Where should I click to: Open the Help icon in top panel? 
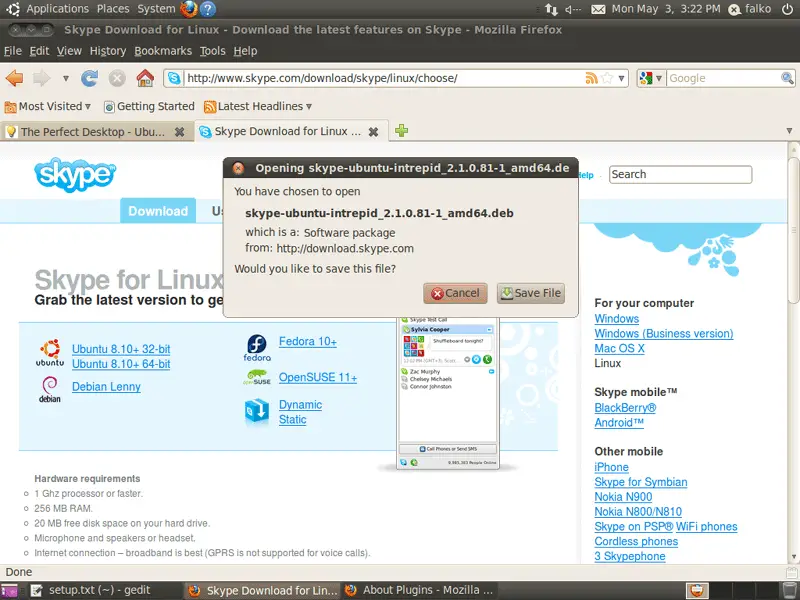[208, 9]
